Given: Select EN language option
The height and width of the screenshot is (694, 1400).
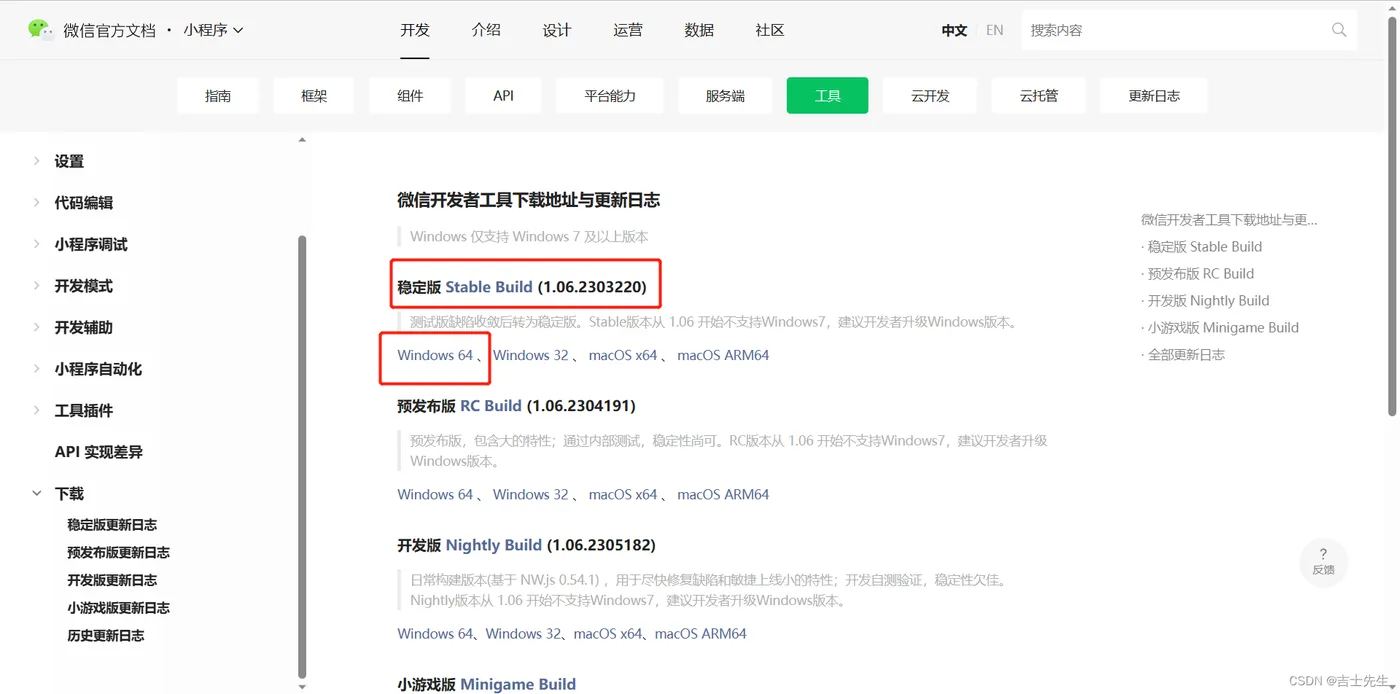Looking at the screenshot, I should point(994,30).
